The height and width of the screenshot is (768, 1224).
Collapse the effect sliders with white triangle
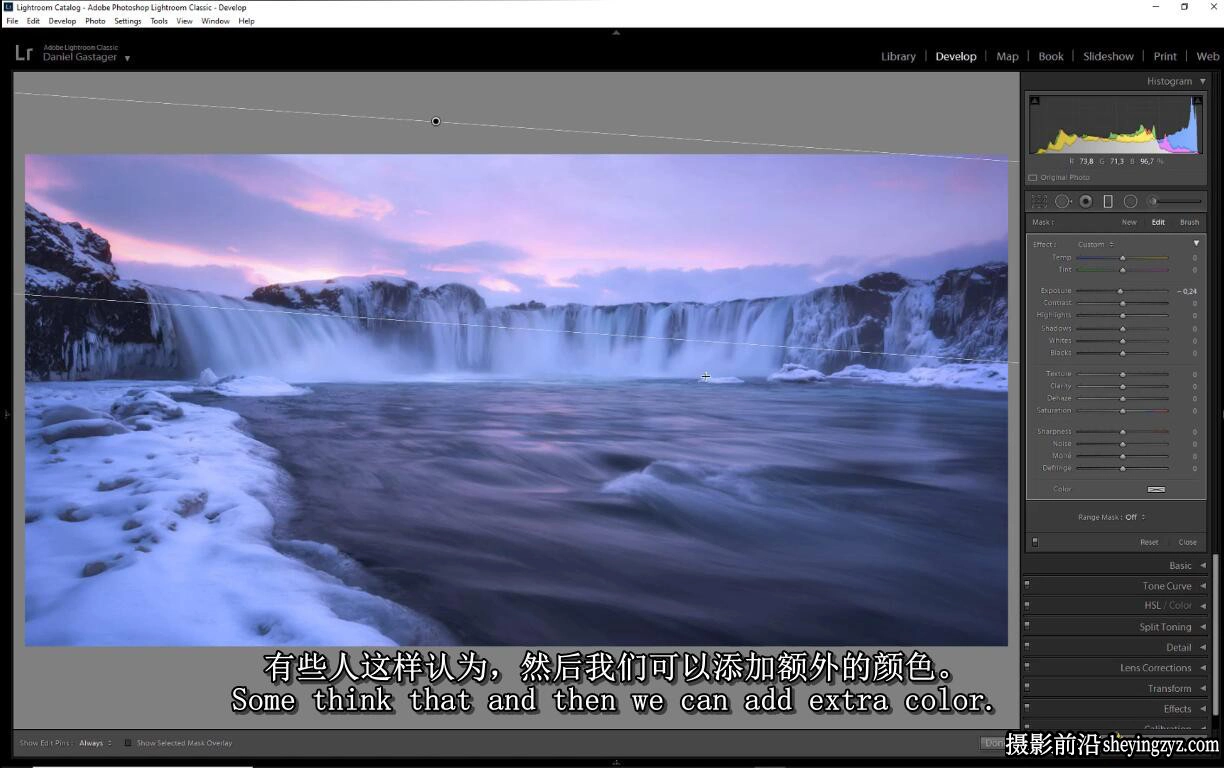pos(1196,243)
